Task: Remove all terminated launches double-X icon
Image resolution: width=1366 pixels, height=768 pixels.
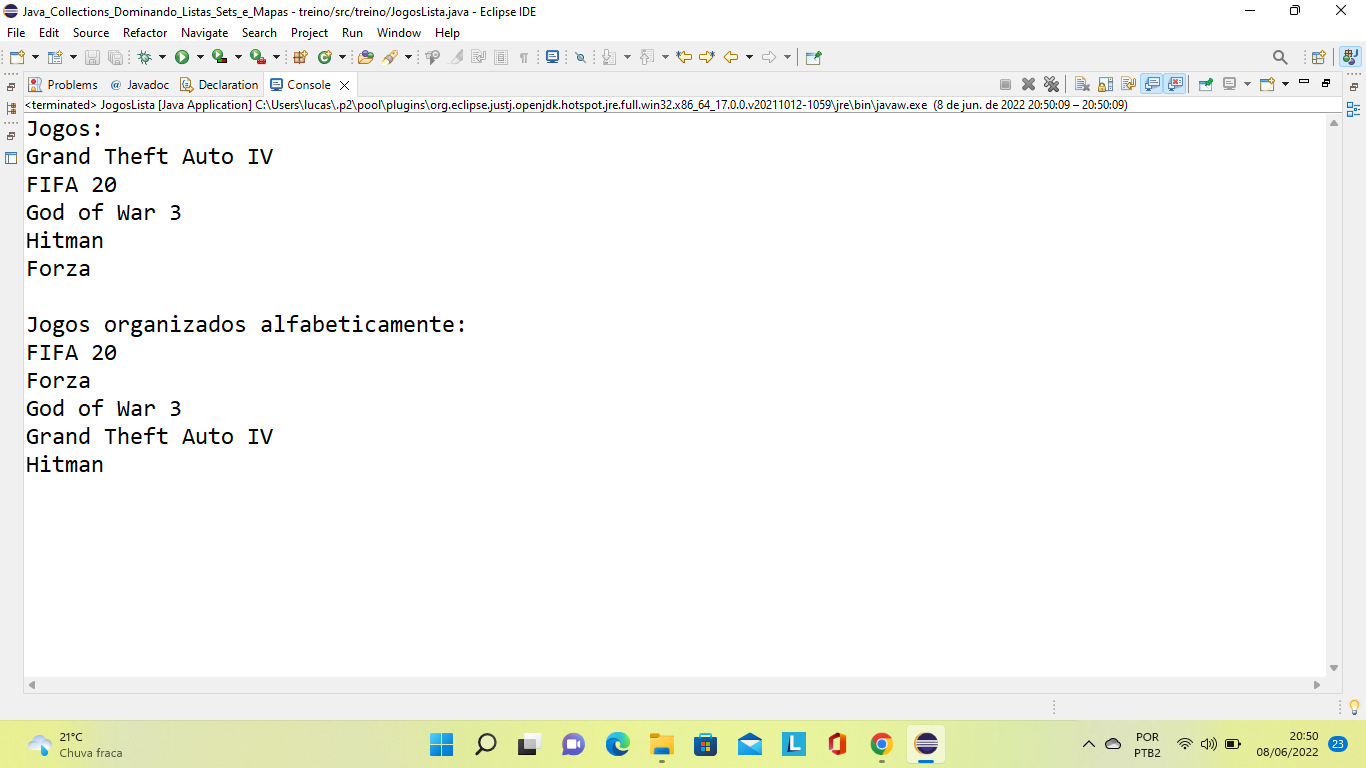Action: [x=1051, y=84]
